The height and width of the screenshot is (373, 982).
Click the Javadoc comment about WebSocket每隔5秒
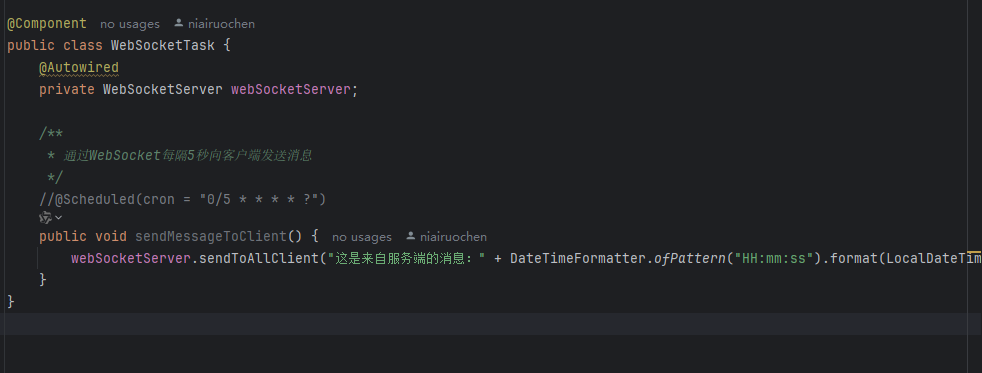point(179,155)
